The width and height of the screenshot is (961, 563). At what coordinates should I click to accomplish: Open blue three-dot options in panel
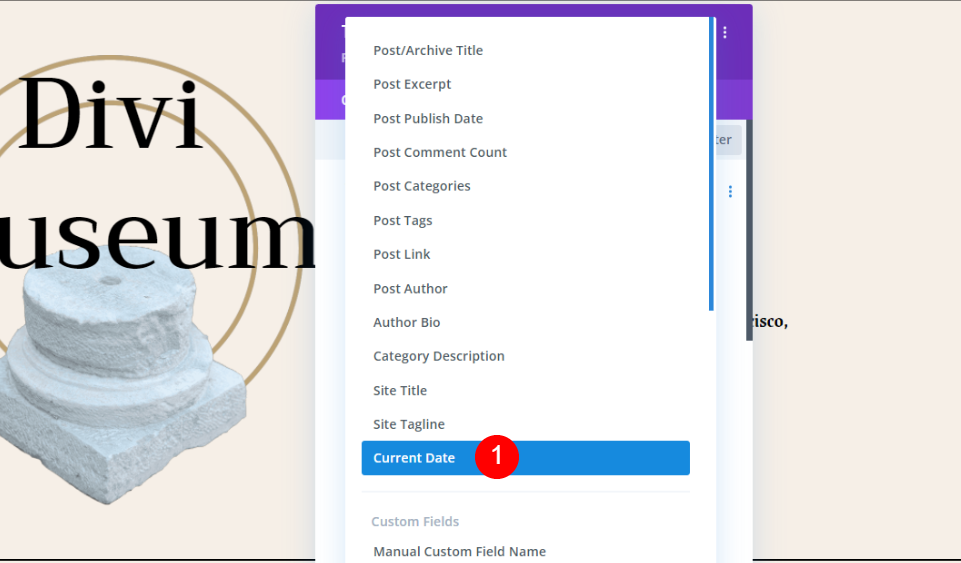pyautogui.click(x=730, y=192)
